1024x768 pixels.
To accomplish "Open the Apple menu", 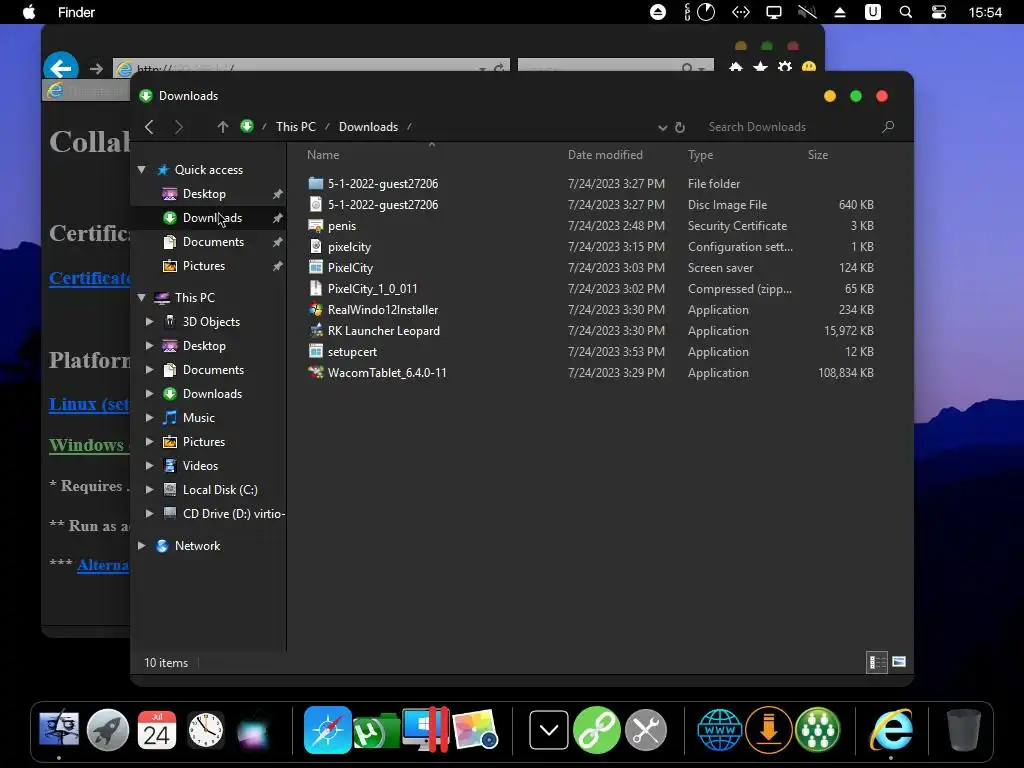I will pos(29,12).
